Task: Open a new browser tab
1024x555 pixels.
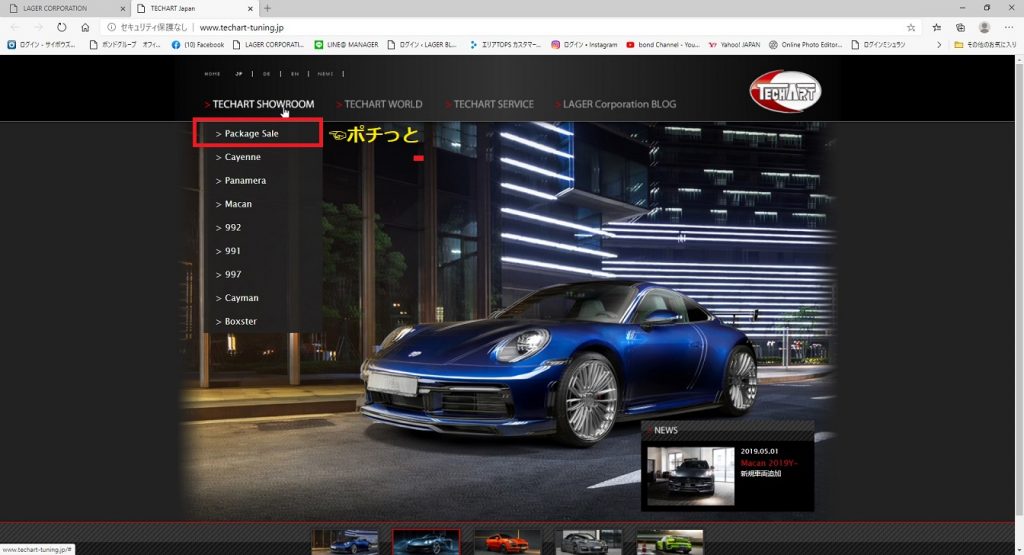Action: pos(267,8)
